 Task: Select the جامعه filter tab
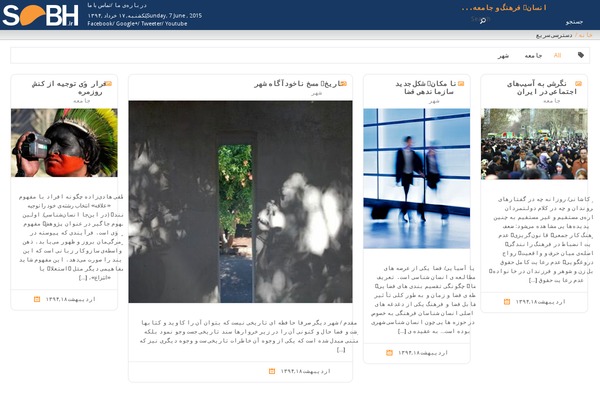click(x=533, y=56)
